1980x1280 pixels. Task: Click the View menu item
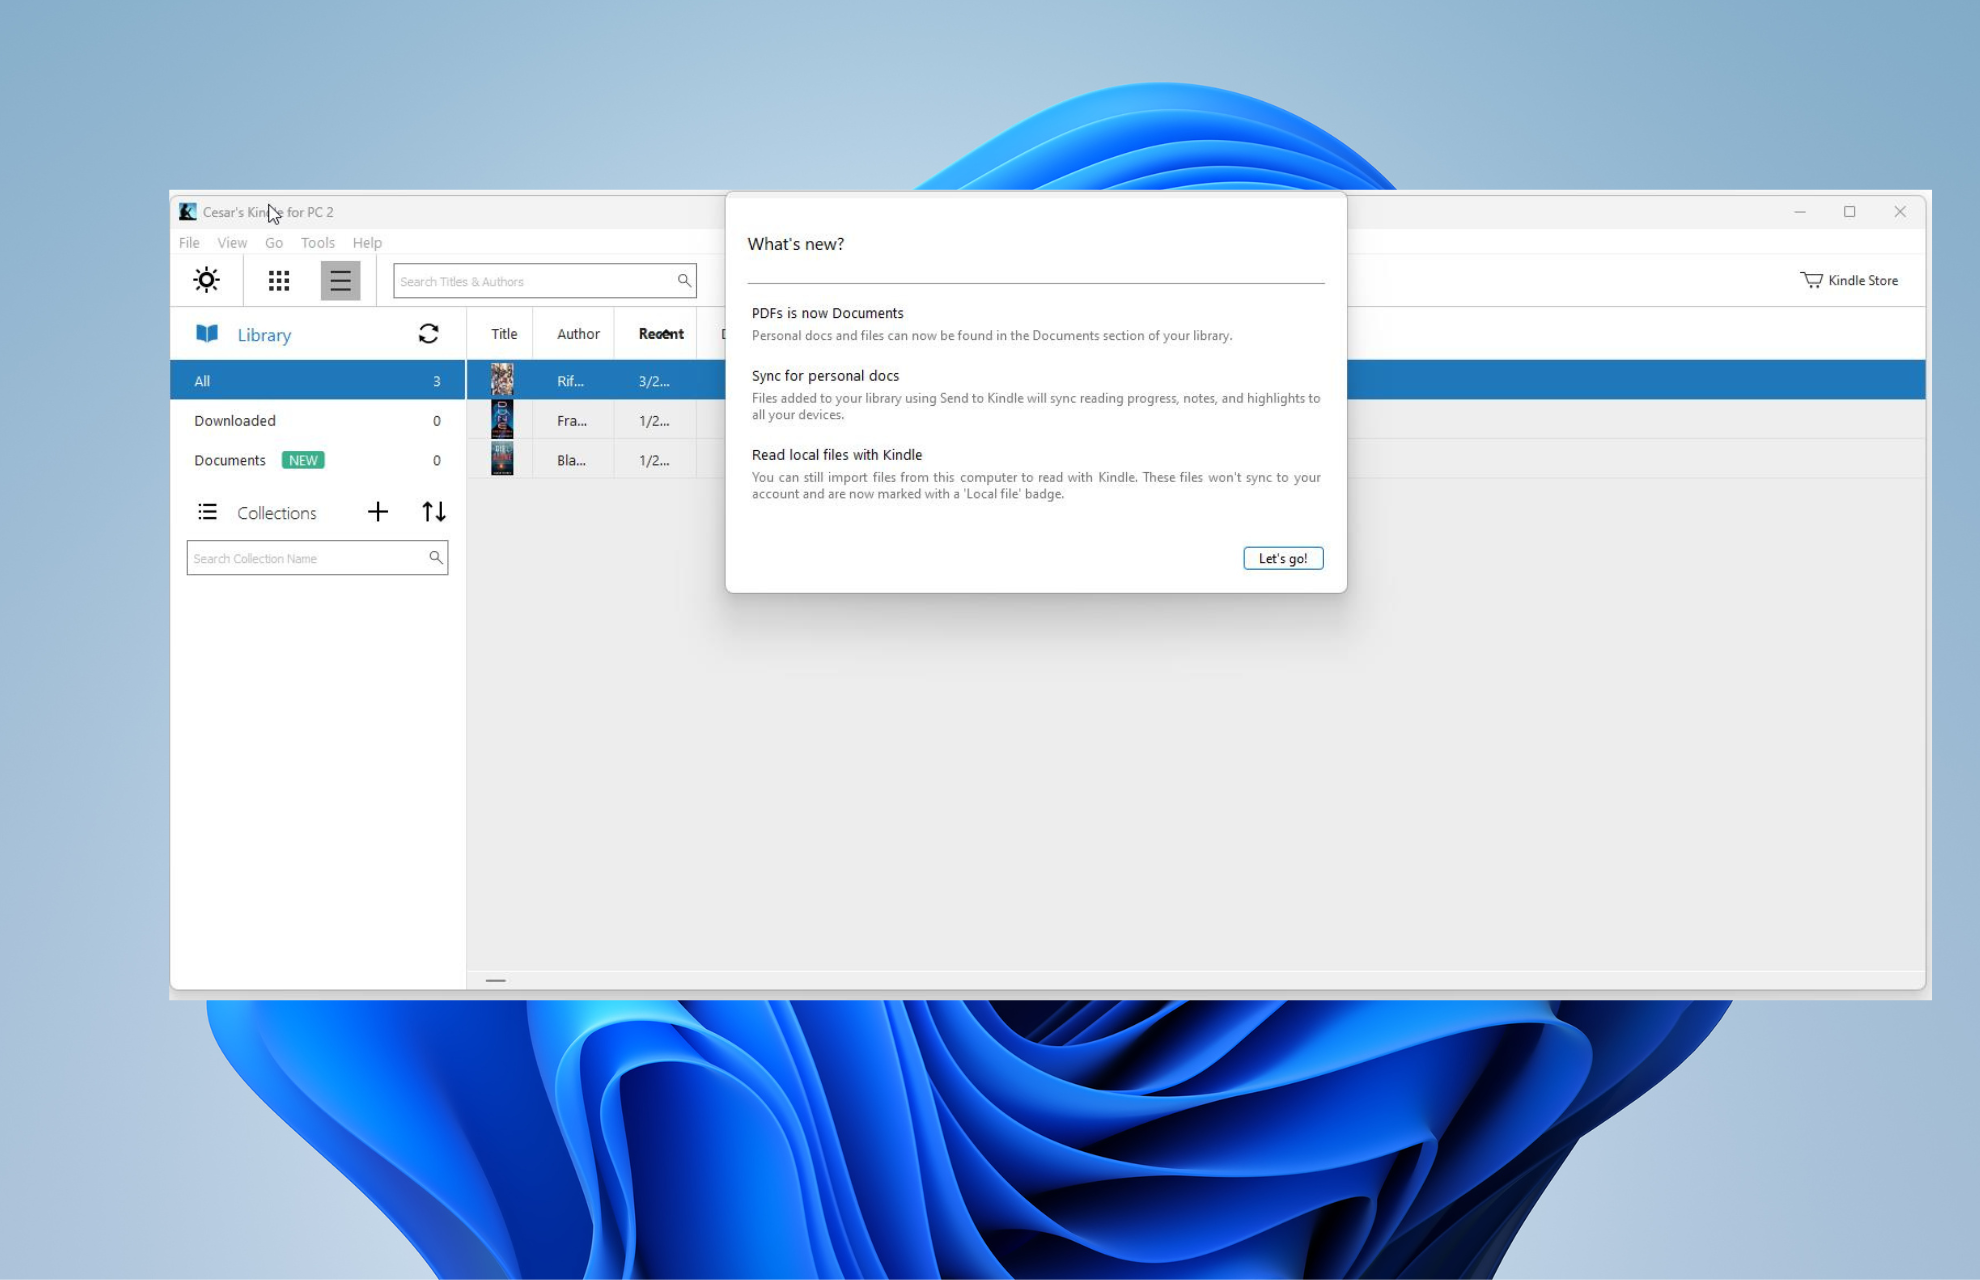point(231,242)
